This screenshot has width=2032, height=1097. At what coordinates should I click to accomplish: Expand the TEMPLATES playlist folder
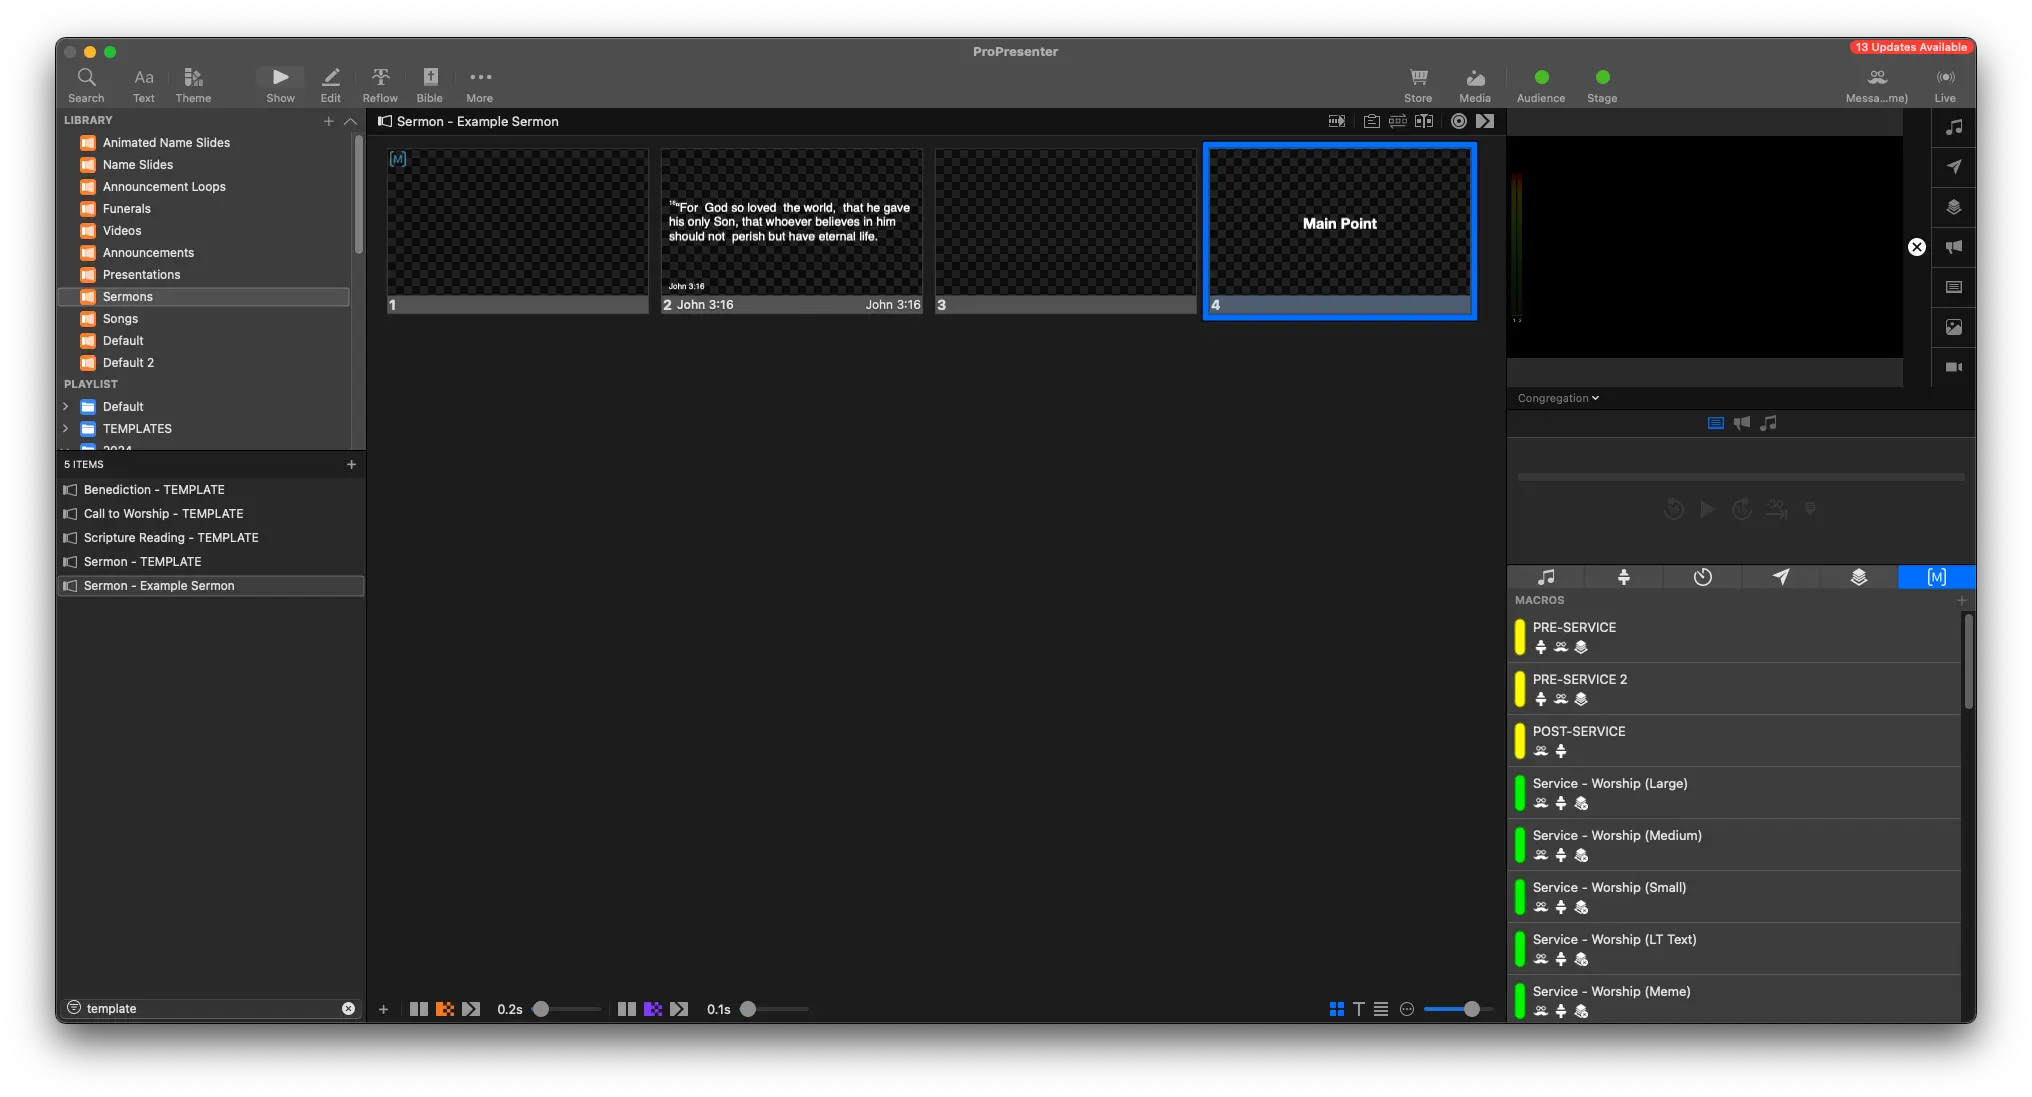pyautogui.click(x=66, y=429)
